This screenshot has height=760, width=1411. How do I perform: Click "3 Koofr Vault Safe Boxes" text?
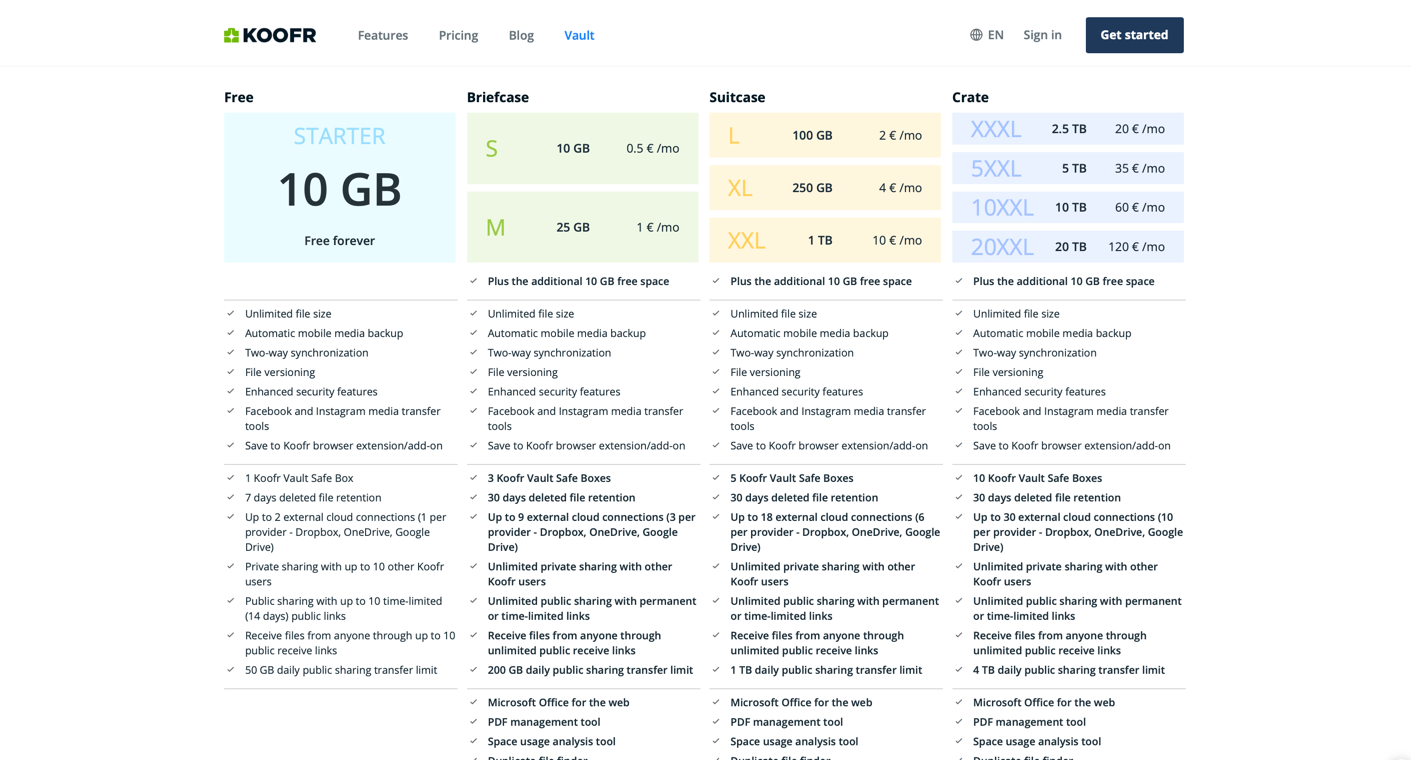549,478
